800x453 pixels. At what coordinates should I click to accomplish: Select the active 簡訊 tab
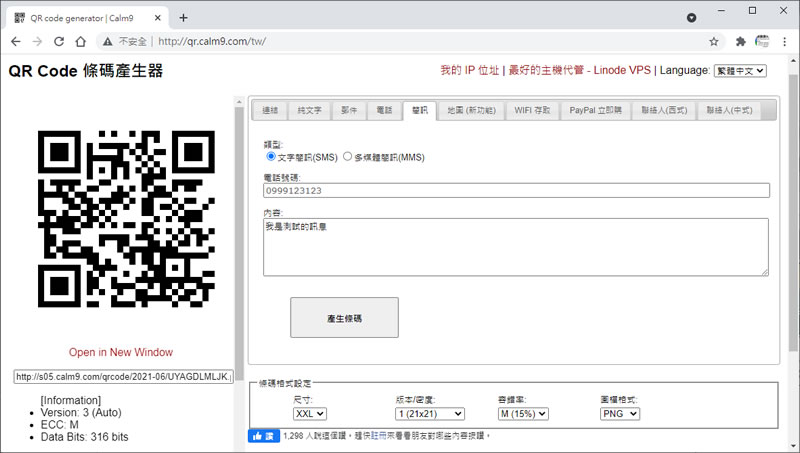[x=419, y=110]
